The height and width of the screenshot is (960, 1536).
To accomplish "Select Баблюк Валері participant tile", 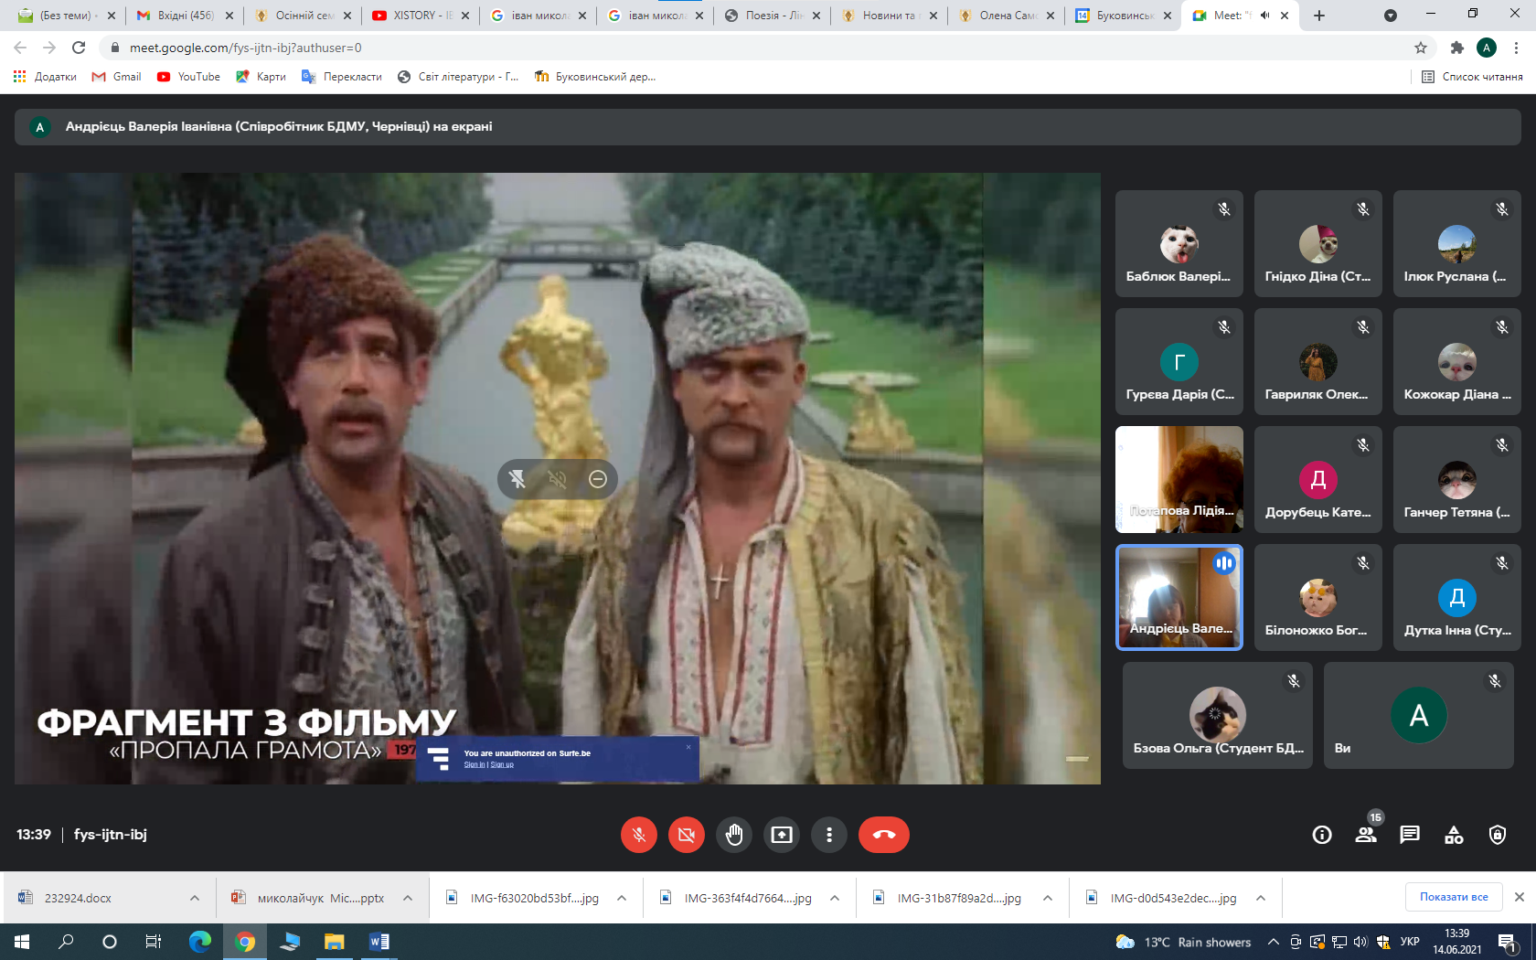I will point(1179,244).
